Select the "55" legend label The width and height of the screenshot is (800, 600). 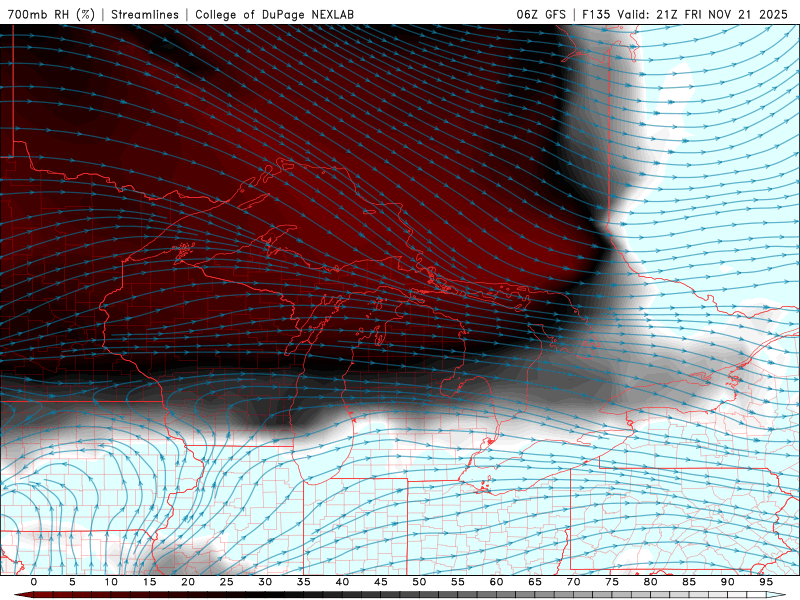[x=458, y=582]
